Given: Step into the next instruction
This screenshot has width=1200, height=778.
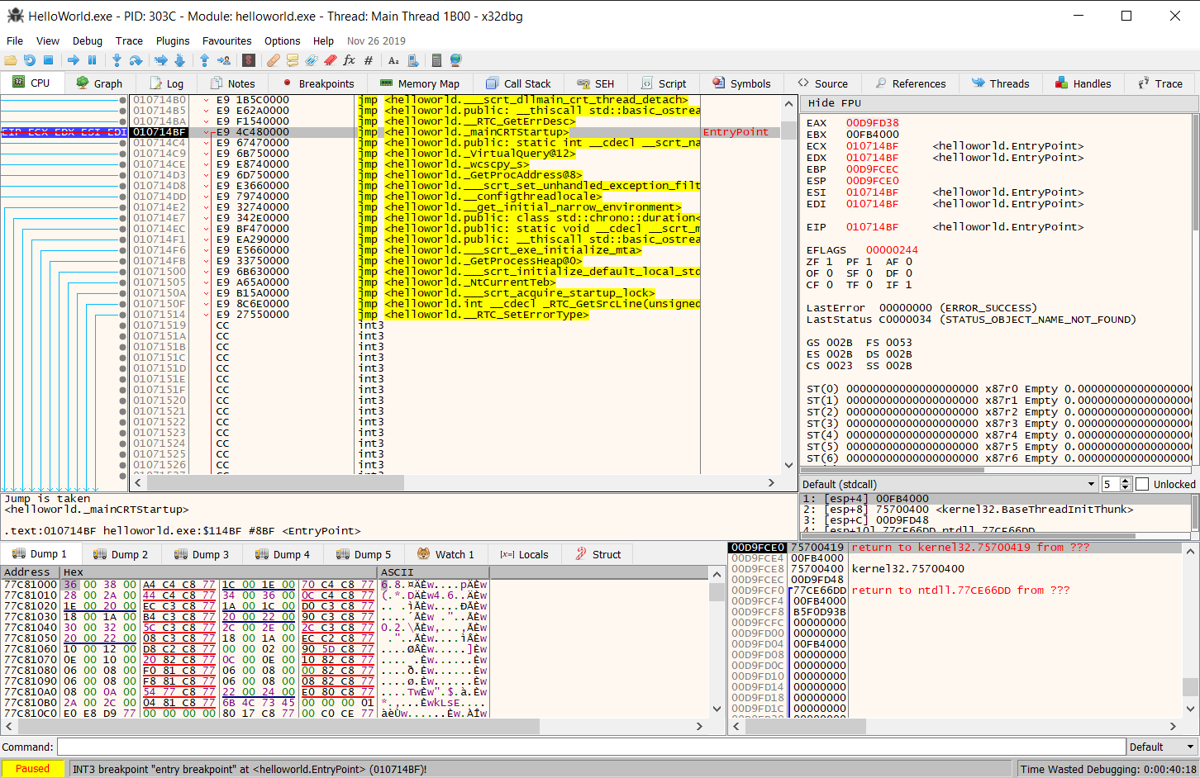Looking at the screenshot, I should (117, 60).
